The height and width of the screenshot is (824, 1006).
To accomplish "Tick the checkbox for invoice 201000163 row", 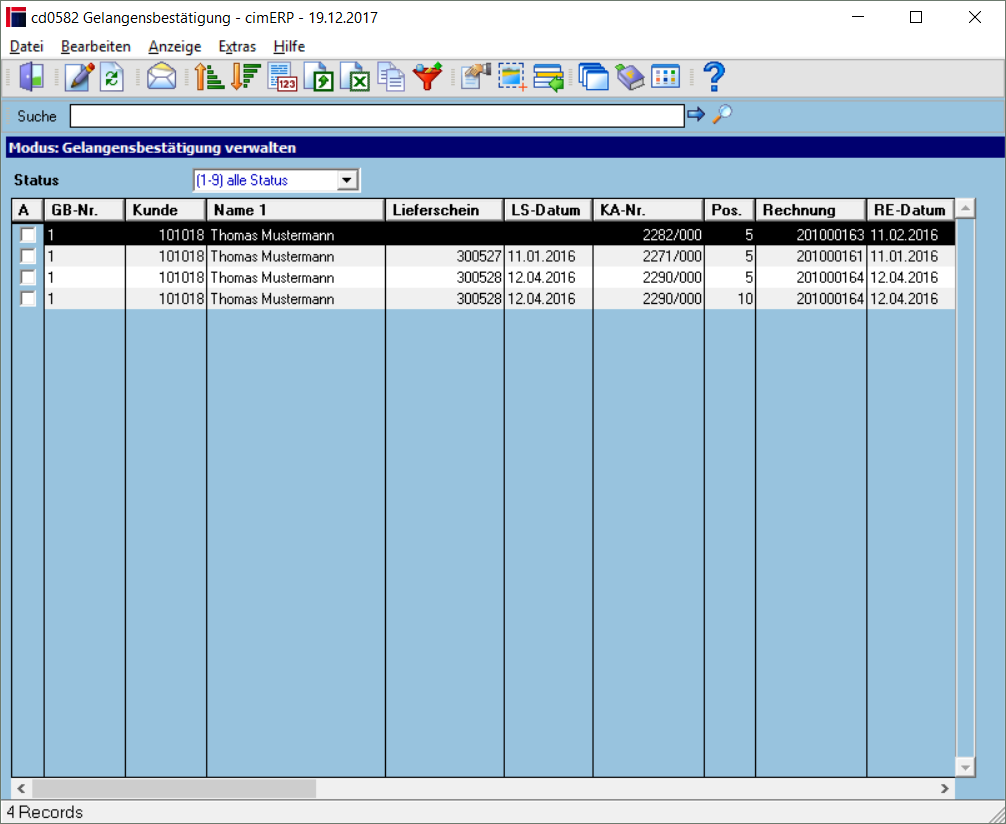I will click(x=28, y=235).
